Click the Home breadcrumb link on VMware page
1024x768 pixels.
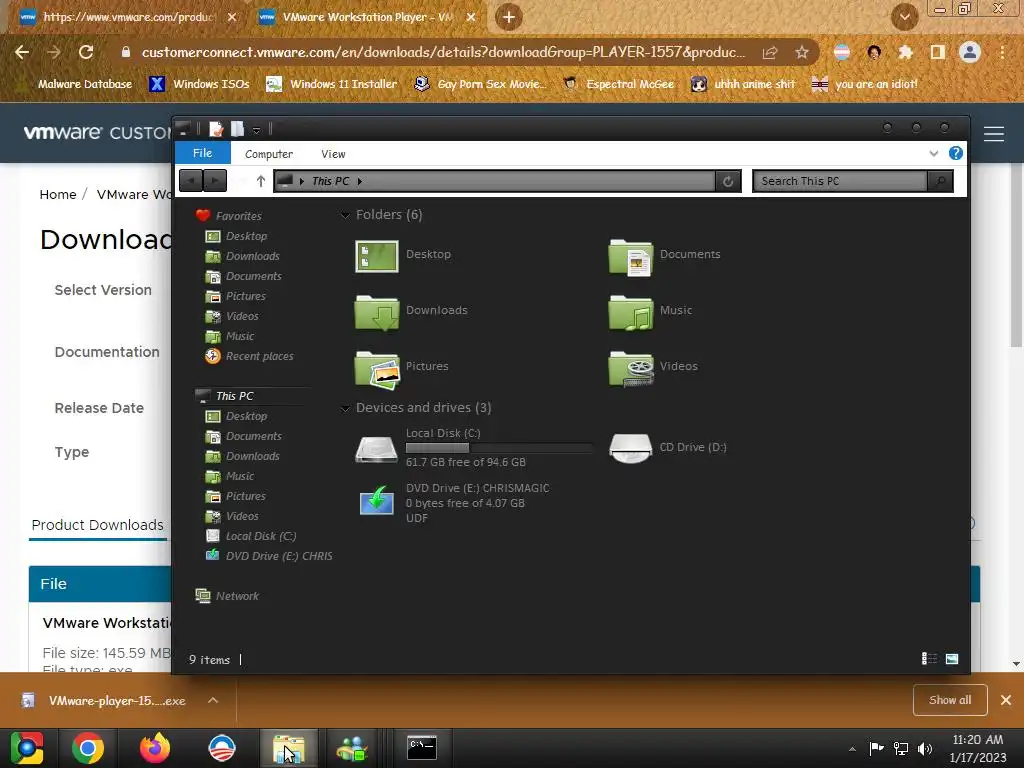[57, 195]
